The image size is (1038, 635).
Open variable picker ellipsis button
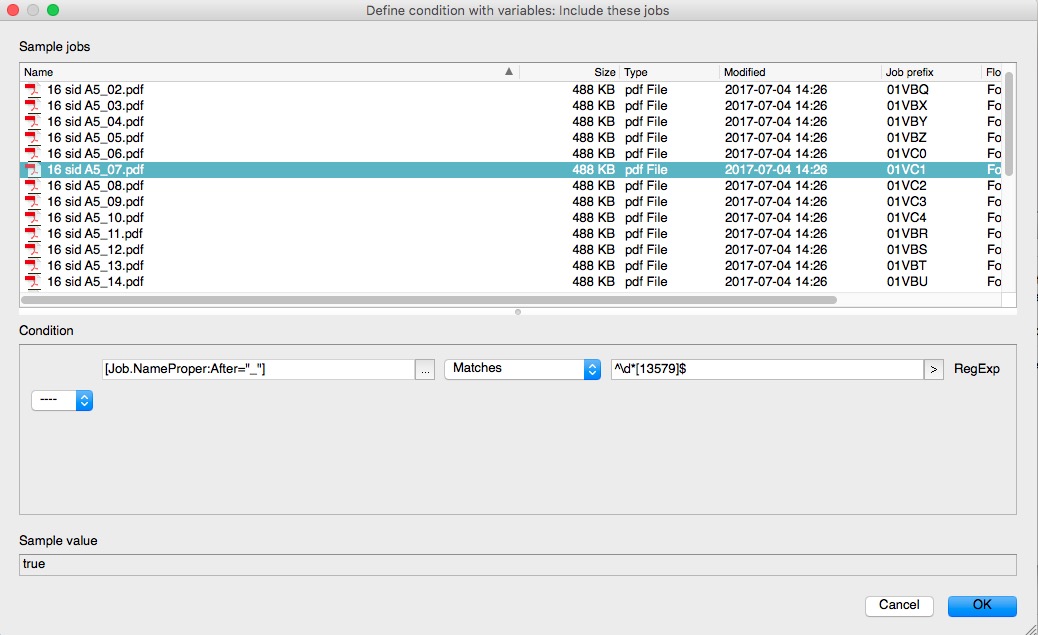[x=426, y=369]
